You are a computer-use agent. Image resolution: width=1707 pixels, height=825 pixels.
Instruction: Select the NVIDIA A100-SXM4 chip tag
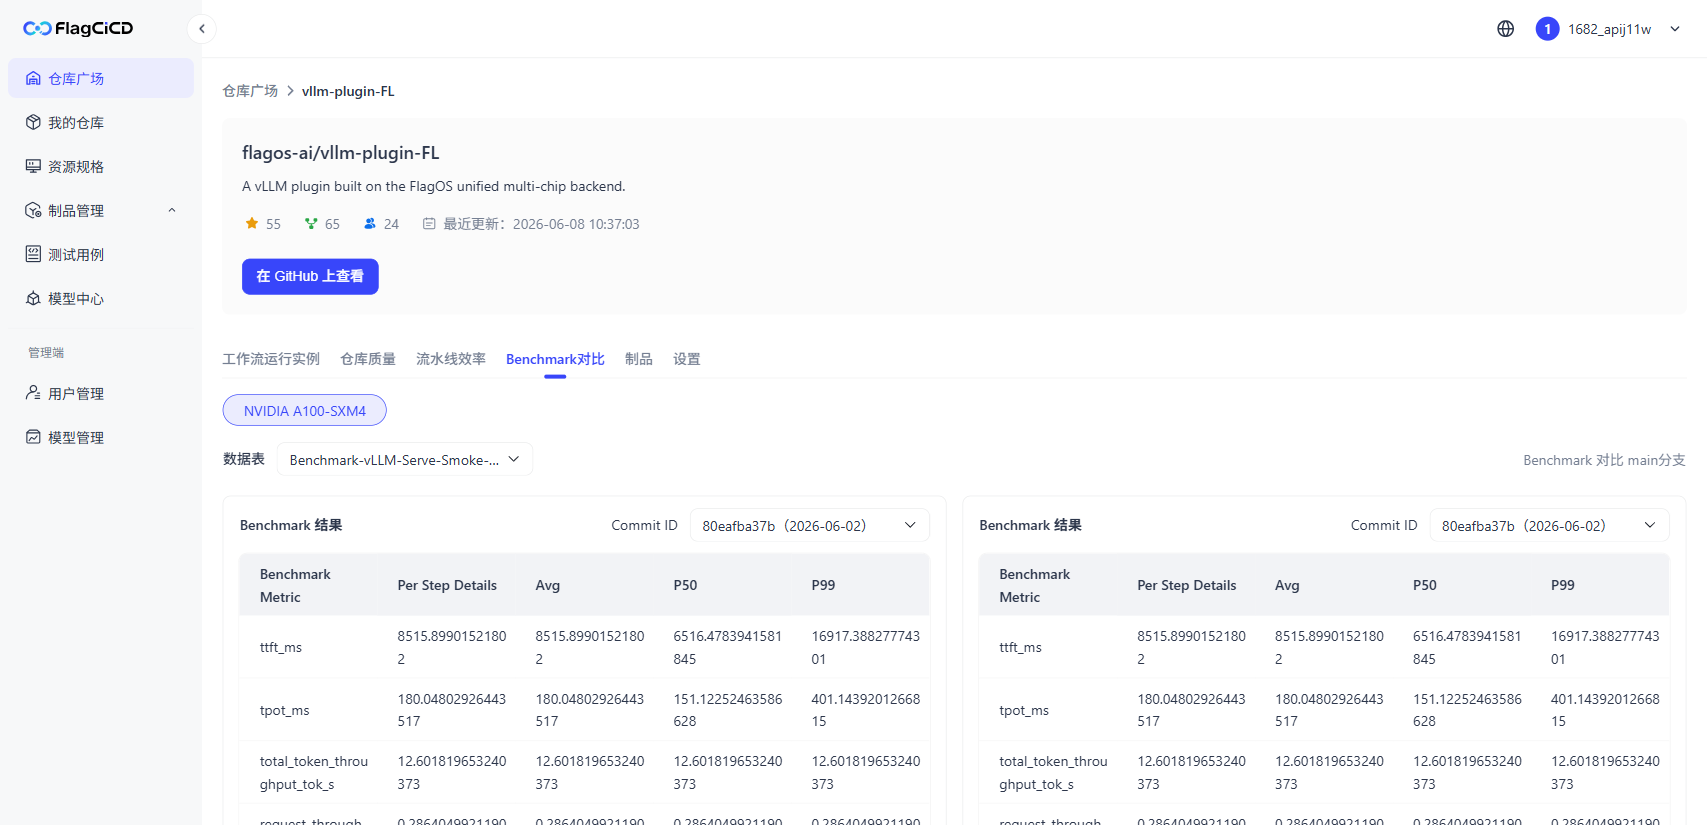[x=305, y=410]
